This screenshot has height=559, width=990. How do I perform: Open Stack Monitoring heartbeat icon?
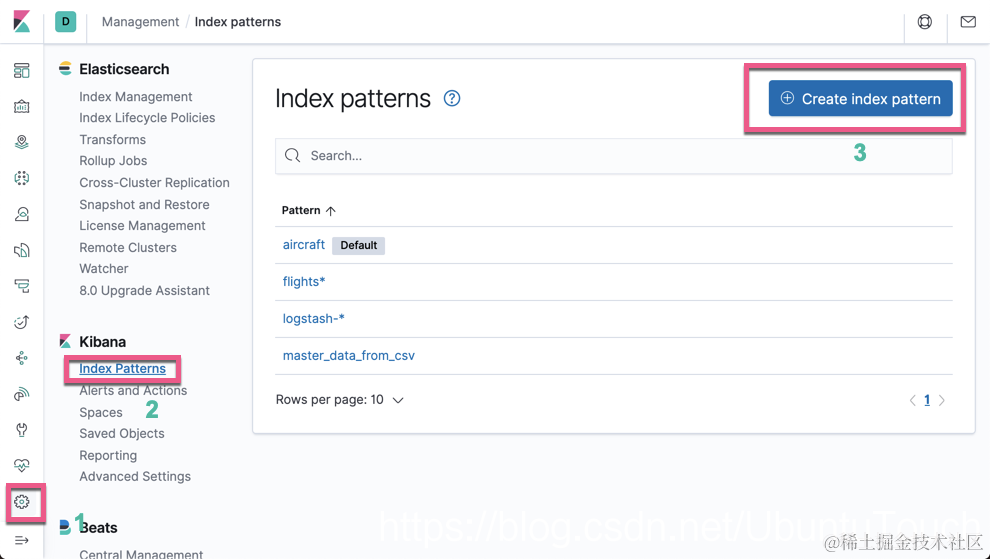pyautogui.click(x=21, y=466)
